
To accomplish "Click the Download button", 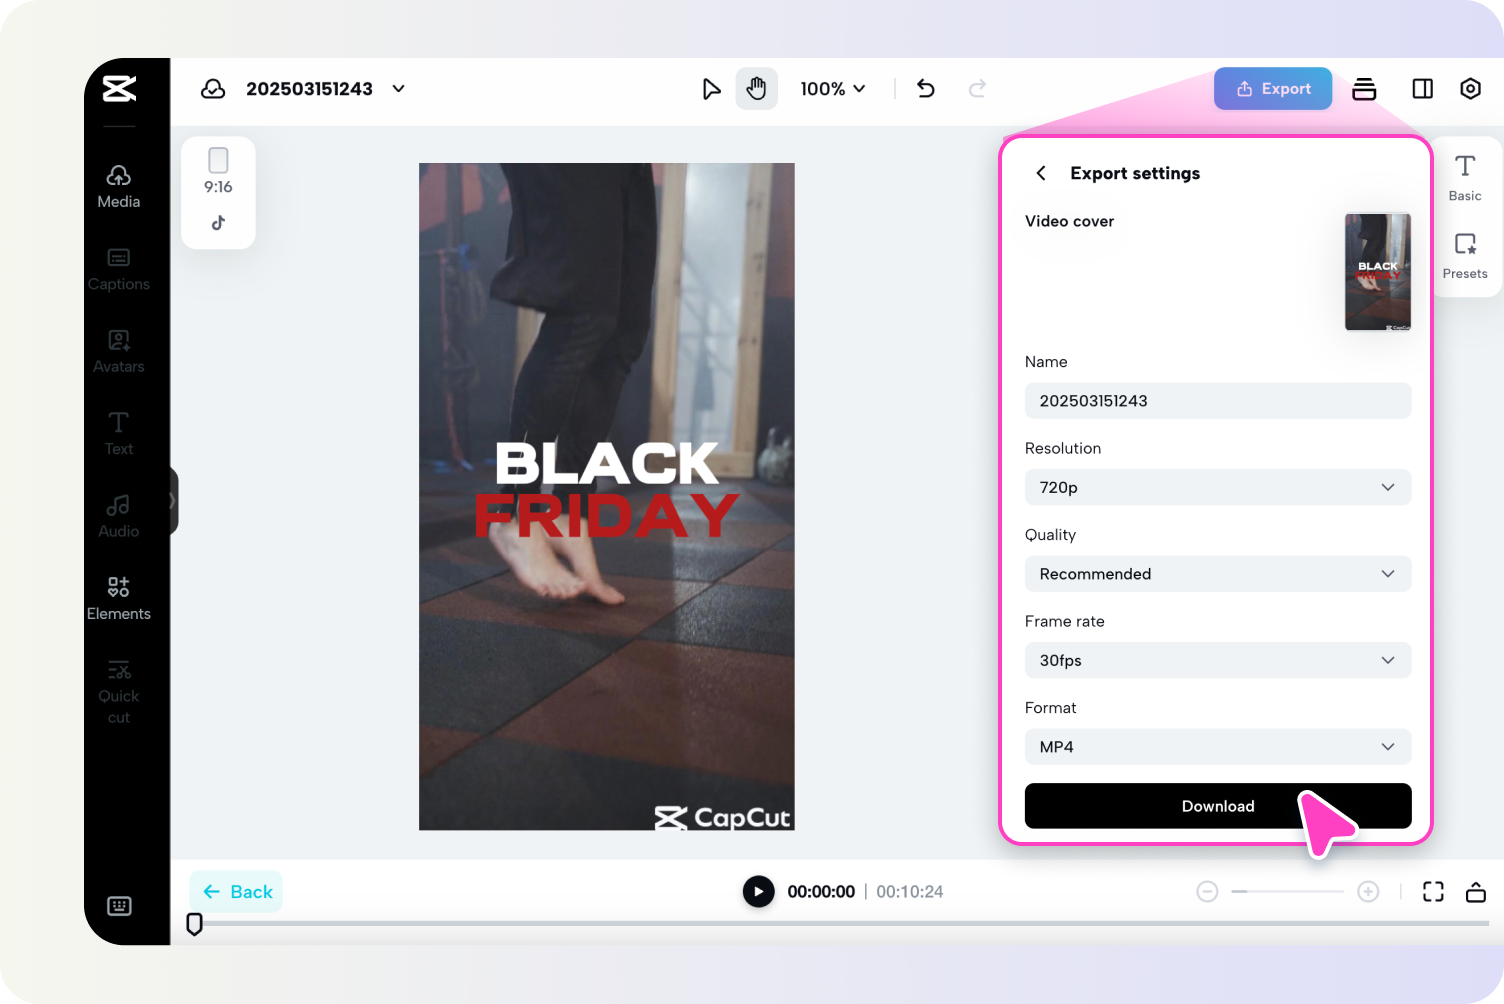I will pos(1218,806).
